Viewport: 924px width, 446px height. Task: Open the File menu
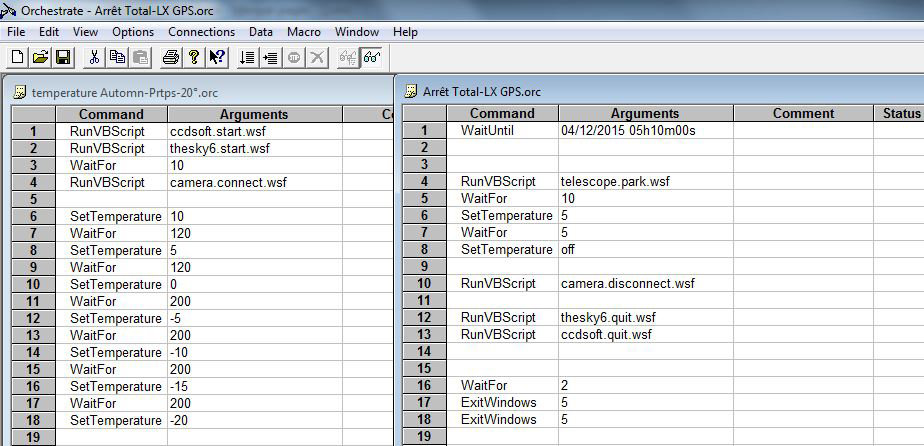tap(16, 32)
